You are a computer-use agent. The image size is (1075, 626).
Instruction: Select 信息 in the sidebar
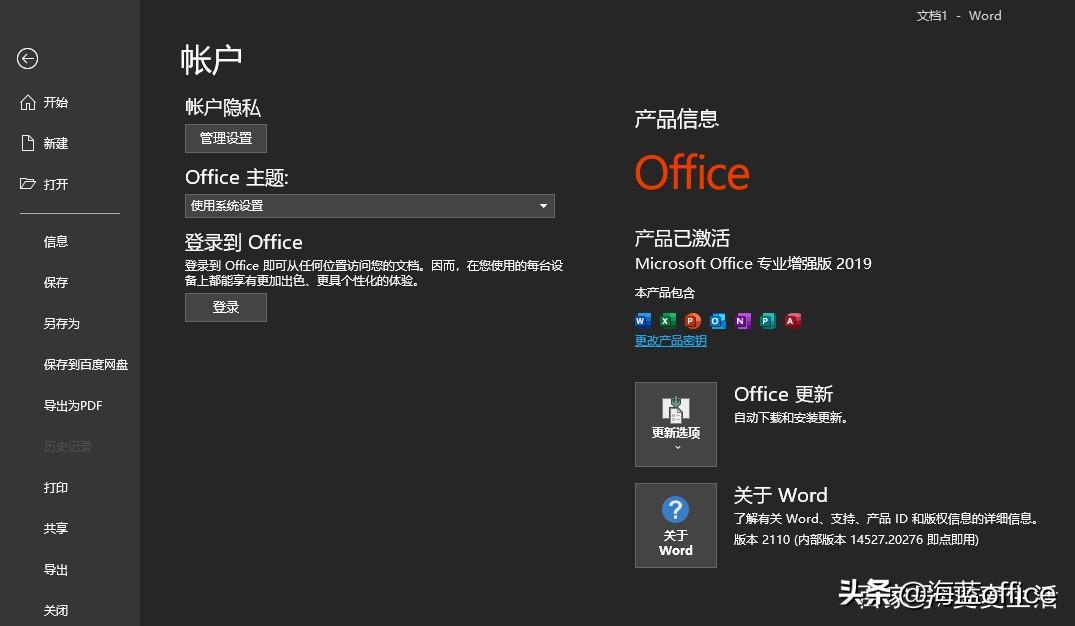point(56,241)
